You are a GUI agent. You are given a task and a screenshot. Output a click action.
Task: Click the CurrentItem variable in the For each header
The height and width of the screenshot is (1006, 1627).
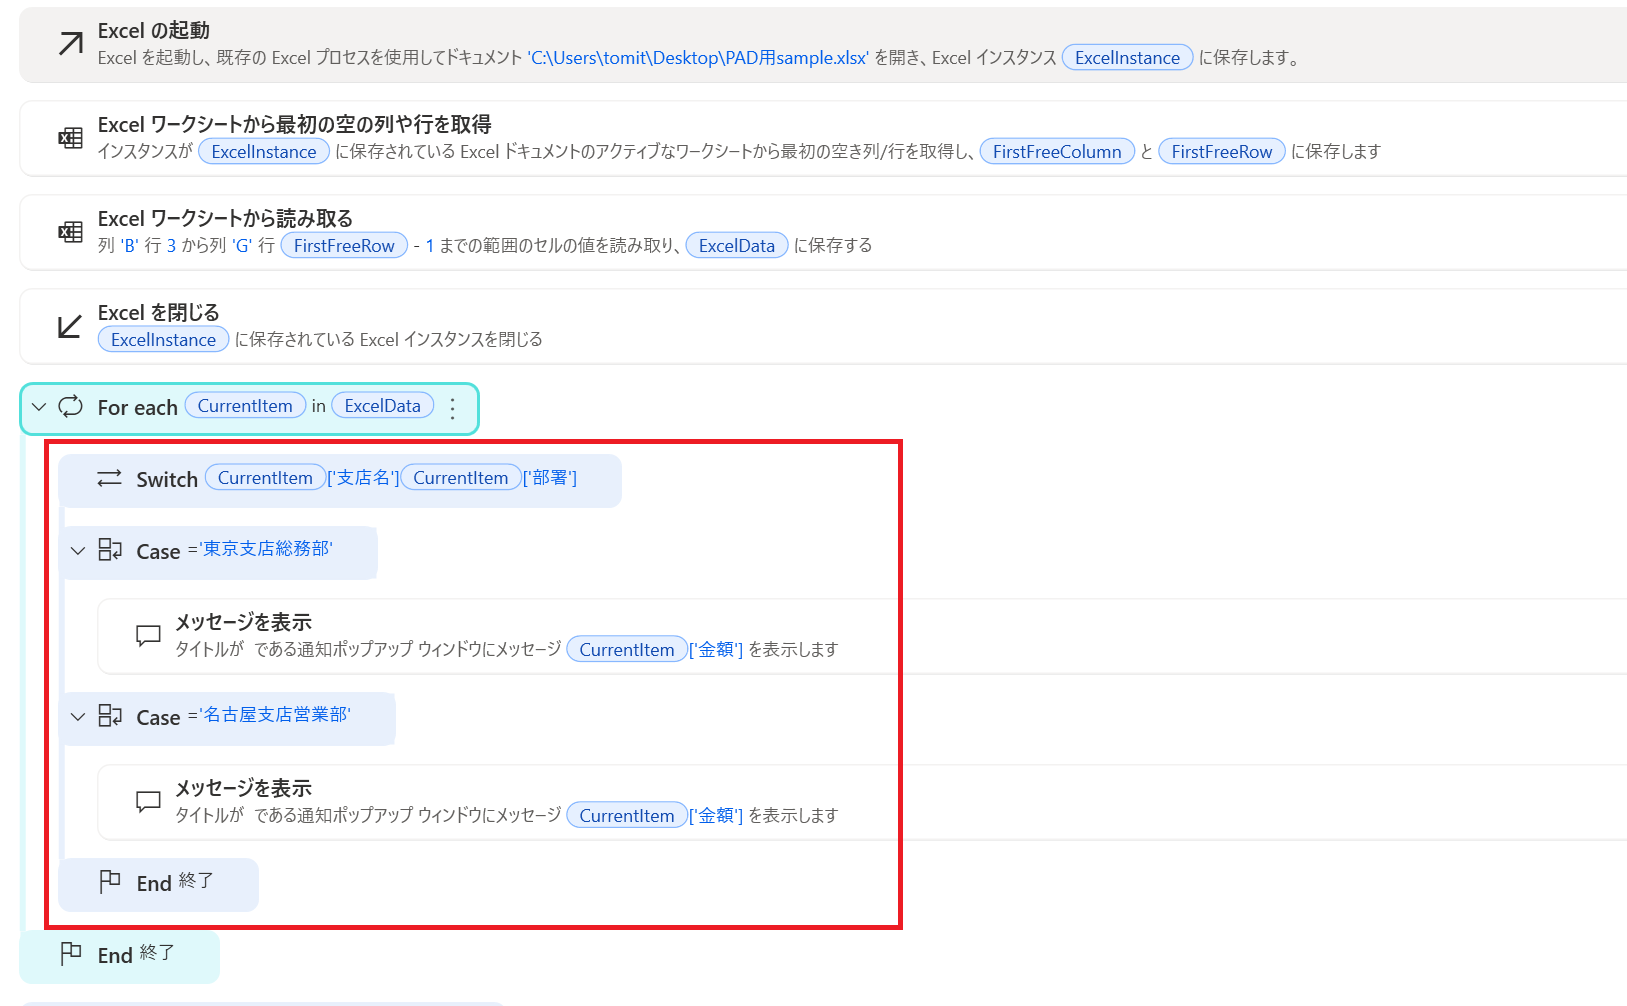[x=245, y=405]
